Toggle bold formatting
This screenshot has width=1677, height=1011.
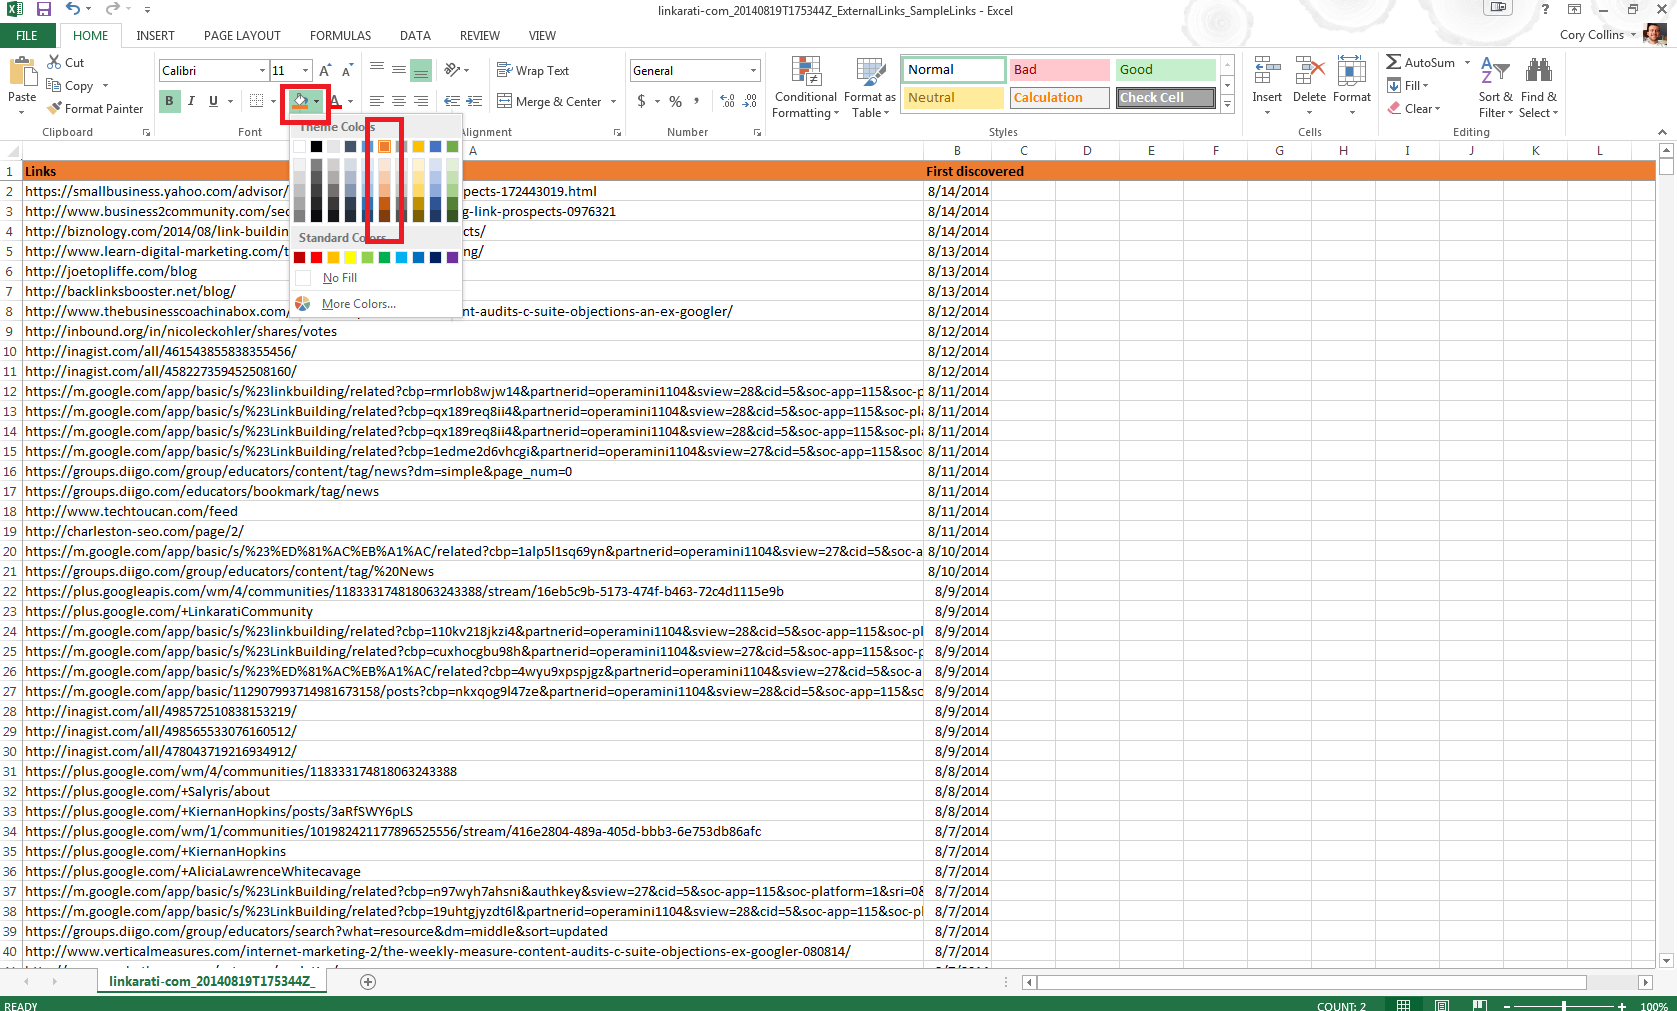click(x=168, y=101)
